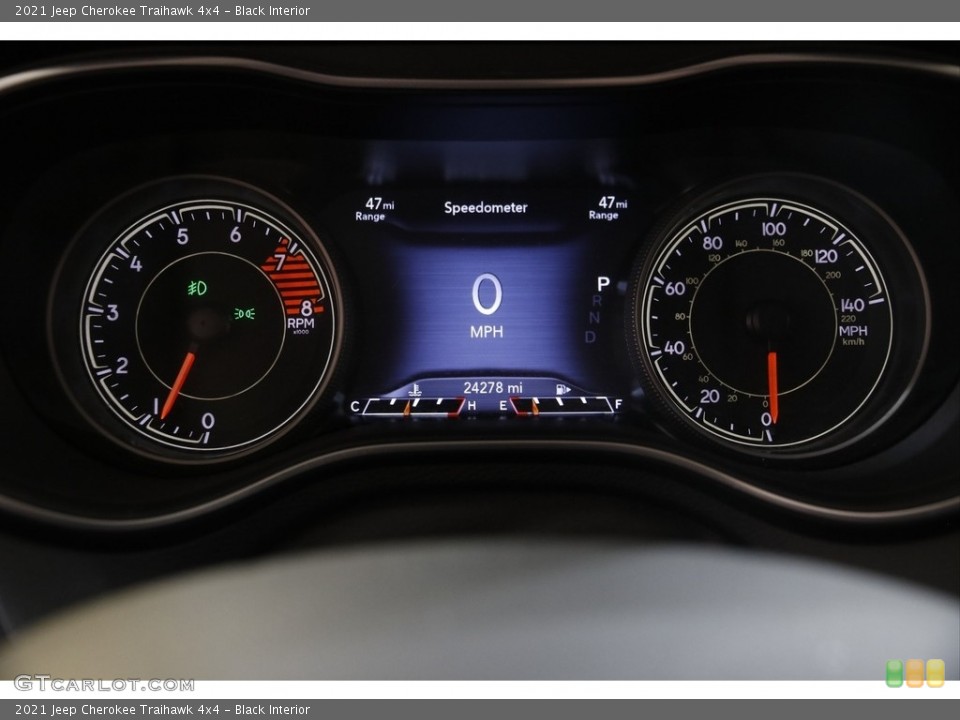The width and height of the screenshot is (960, 720).
Task: Click number 7 in the redline zone
Action: pyautogui.click(x=280, y=263)
